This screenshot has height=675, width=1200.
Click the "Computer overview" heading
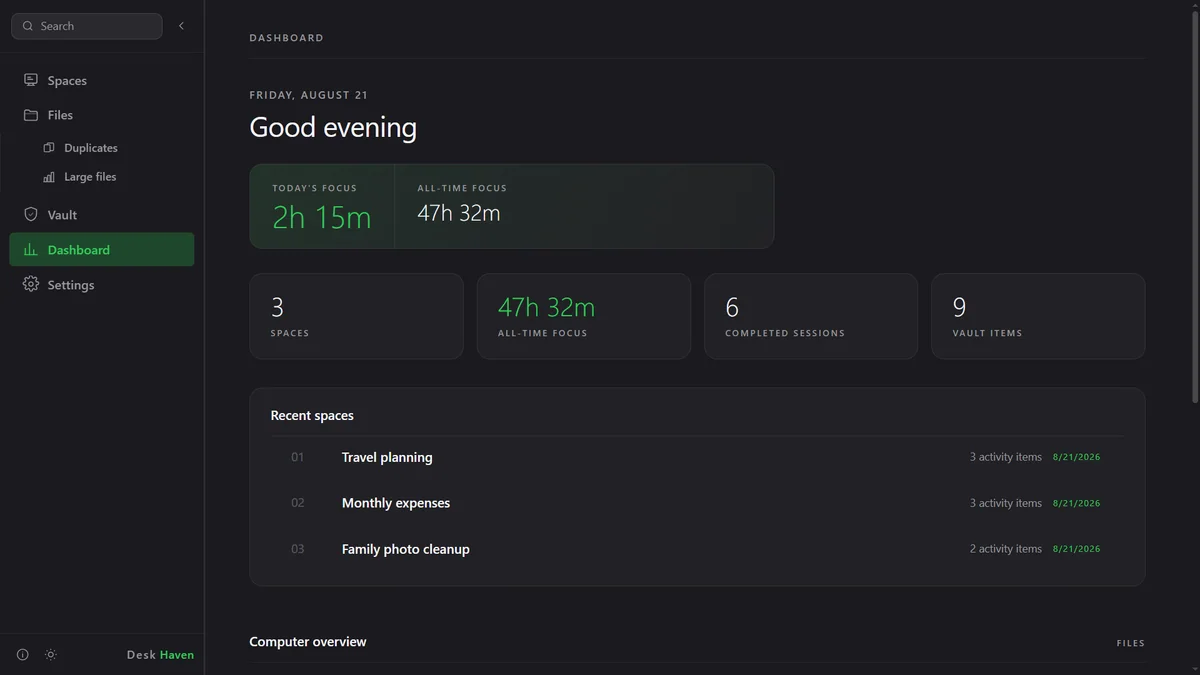click(308, 642)
